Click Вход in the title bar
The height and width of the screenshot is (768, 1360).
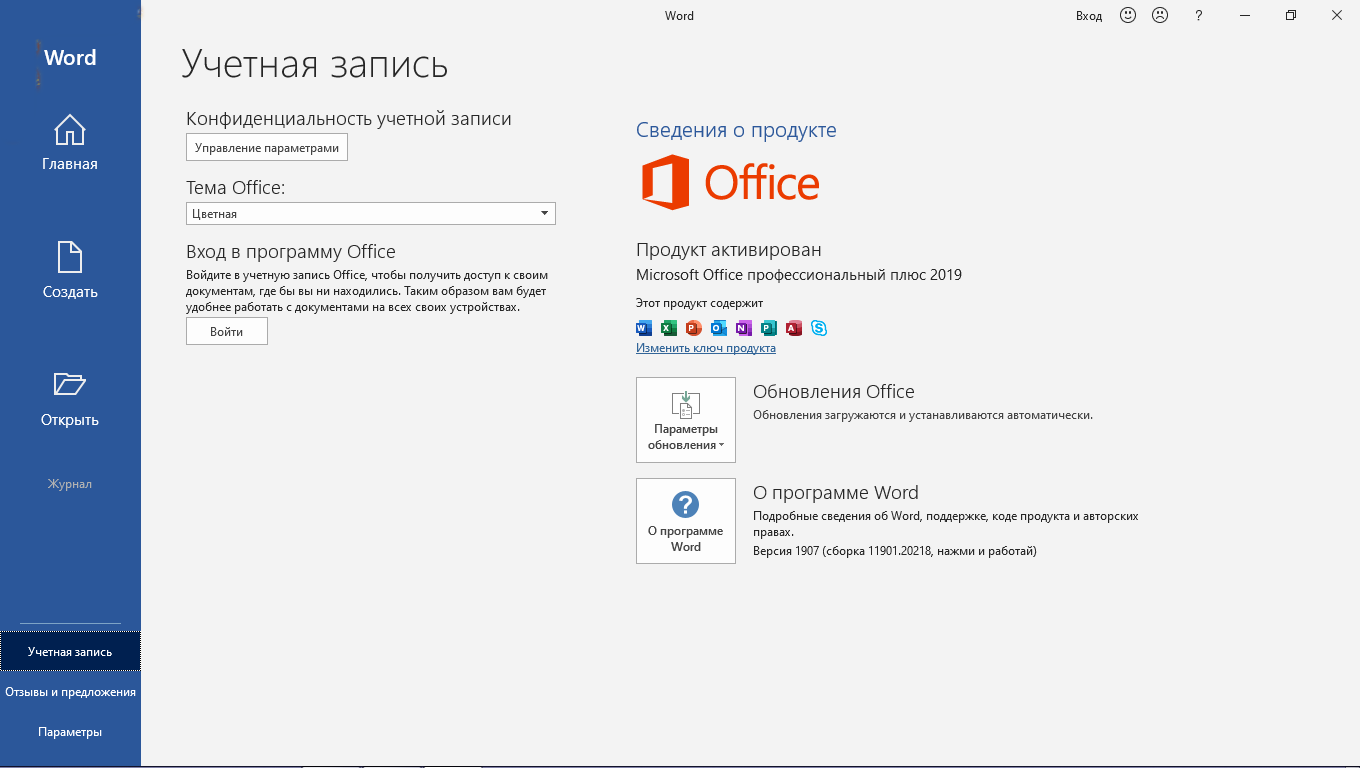tap(1089, 16)
